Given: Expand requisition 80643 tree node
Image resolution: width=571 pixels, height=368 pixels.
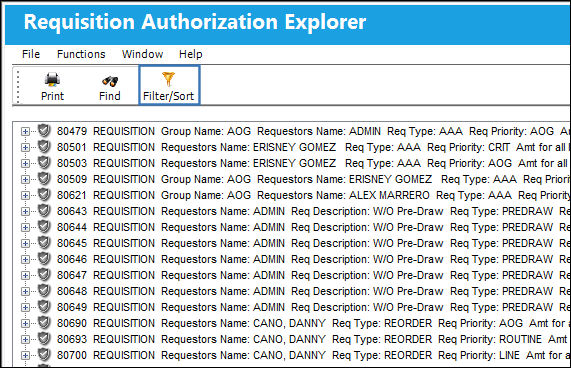Looking at the screenshot, I should coord(25,211).
